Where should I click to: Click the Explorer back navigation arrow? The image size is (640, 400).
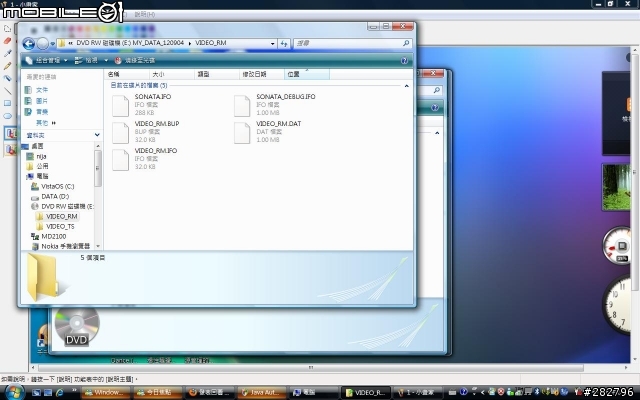(29, 45)
